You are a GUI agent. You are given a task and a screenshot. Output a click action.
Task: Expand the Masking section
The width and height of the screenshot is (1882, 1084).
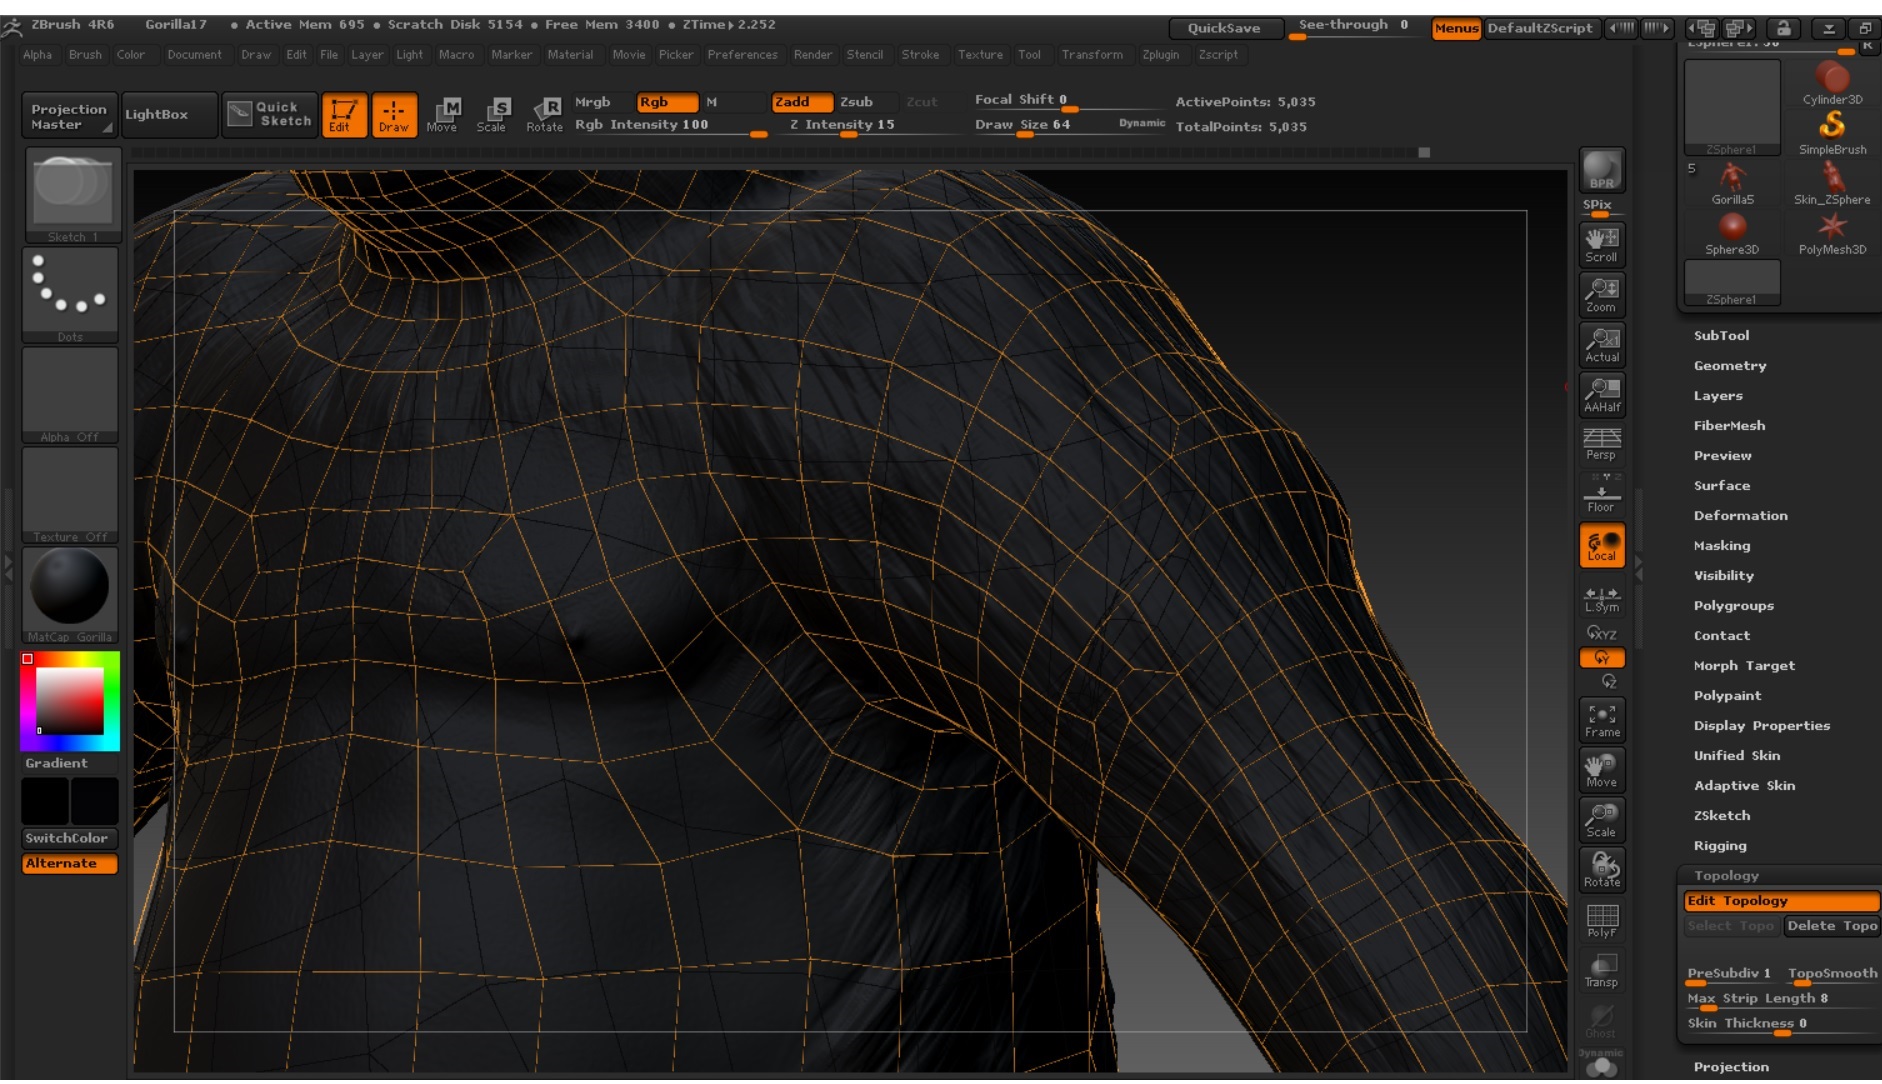pyautogui.click(x=1722, y=546)
